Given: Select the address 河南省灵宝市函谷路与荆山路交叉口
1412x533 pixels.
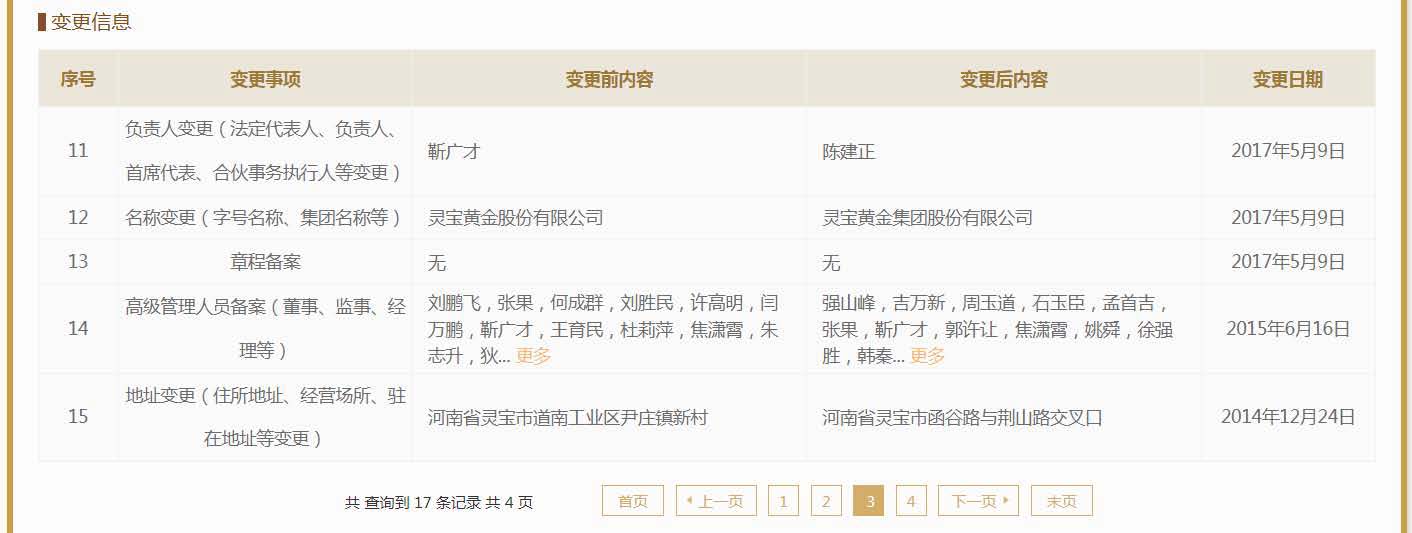Looking at the screenshot, I should pyautogui.click(x=962, y=418).
